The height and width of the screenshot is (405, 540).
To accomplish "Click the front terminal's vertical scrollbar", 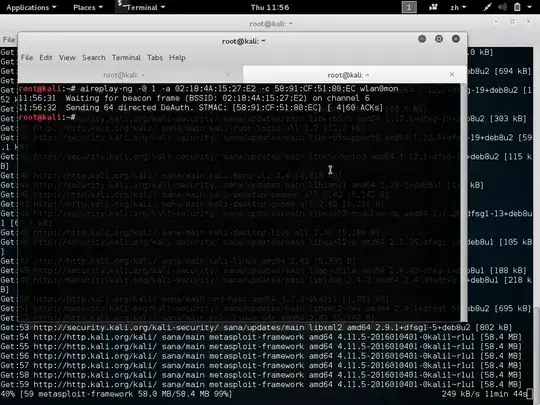I will pyautogui.click(x=464, y=202).
